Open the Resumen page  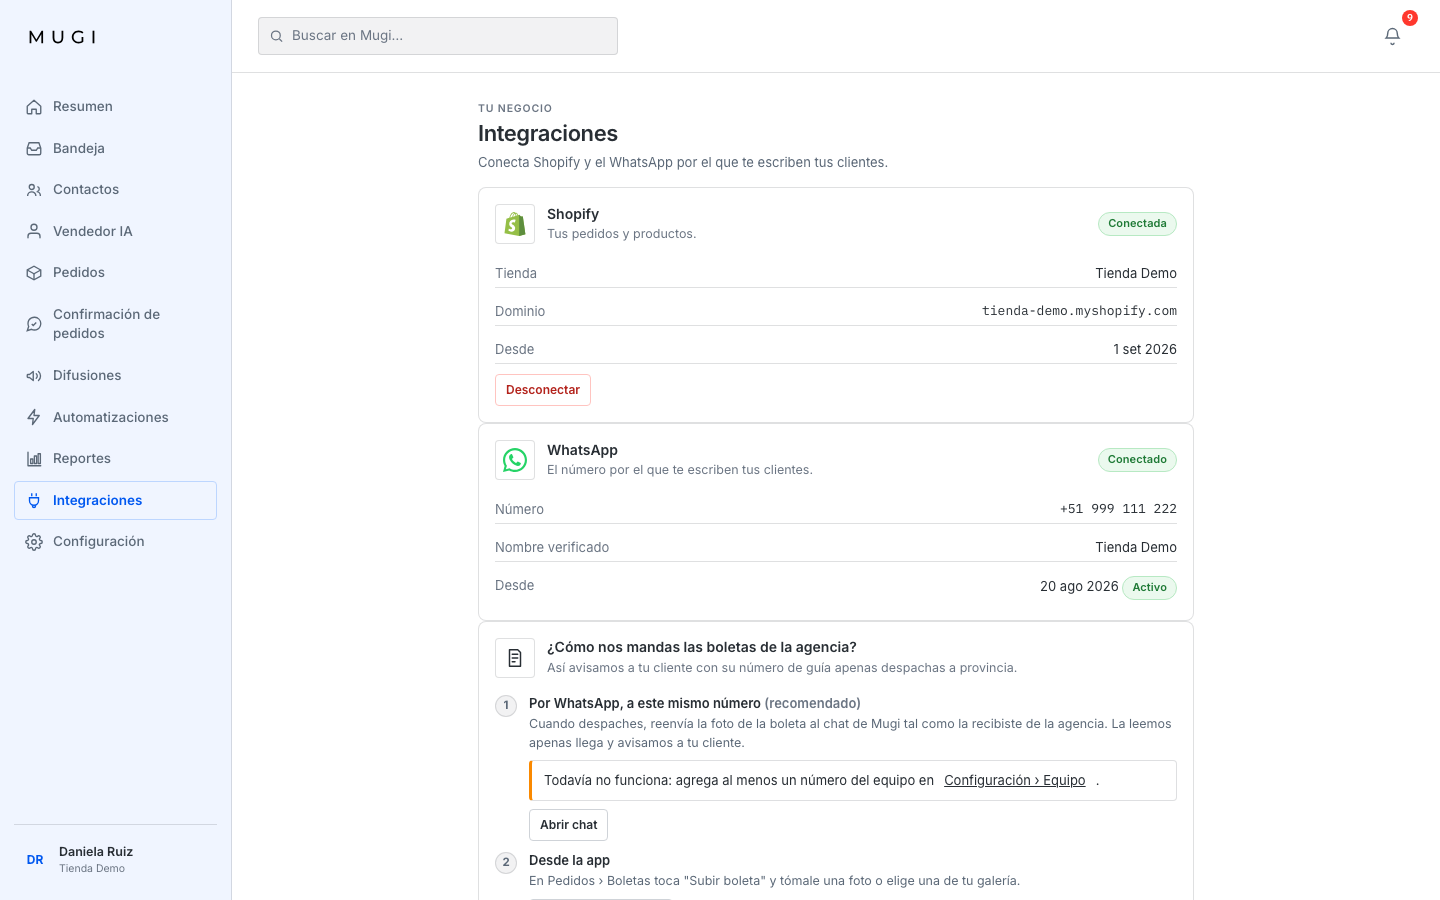(x=115, y=107)
